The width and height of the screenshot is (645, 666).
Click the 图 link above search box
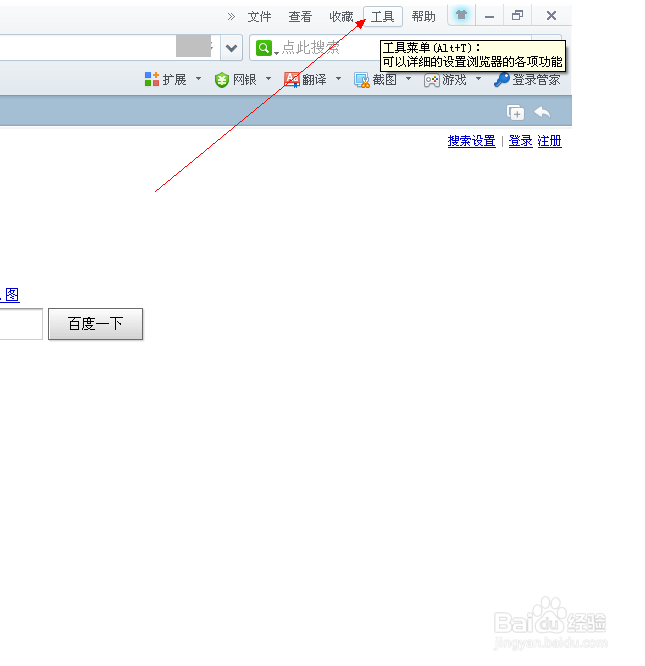coord(12,295)
